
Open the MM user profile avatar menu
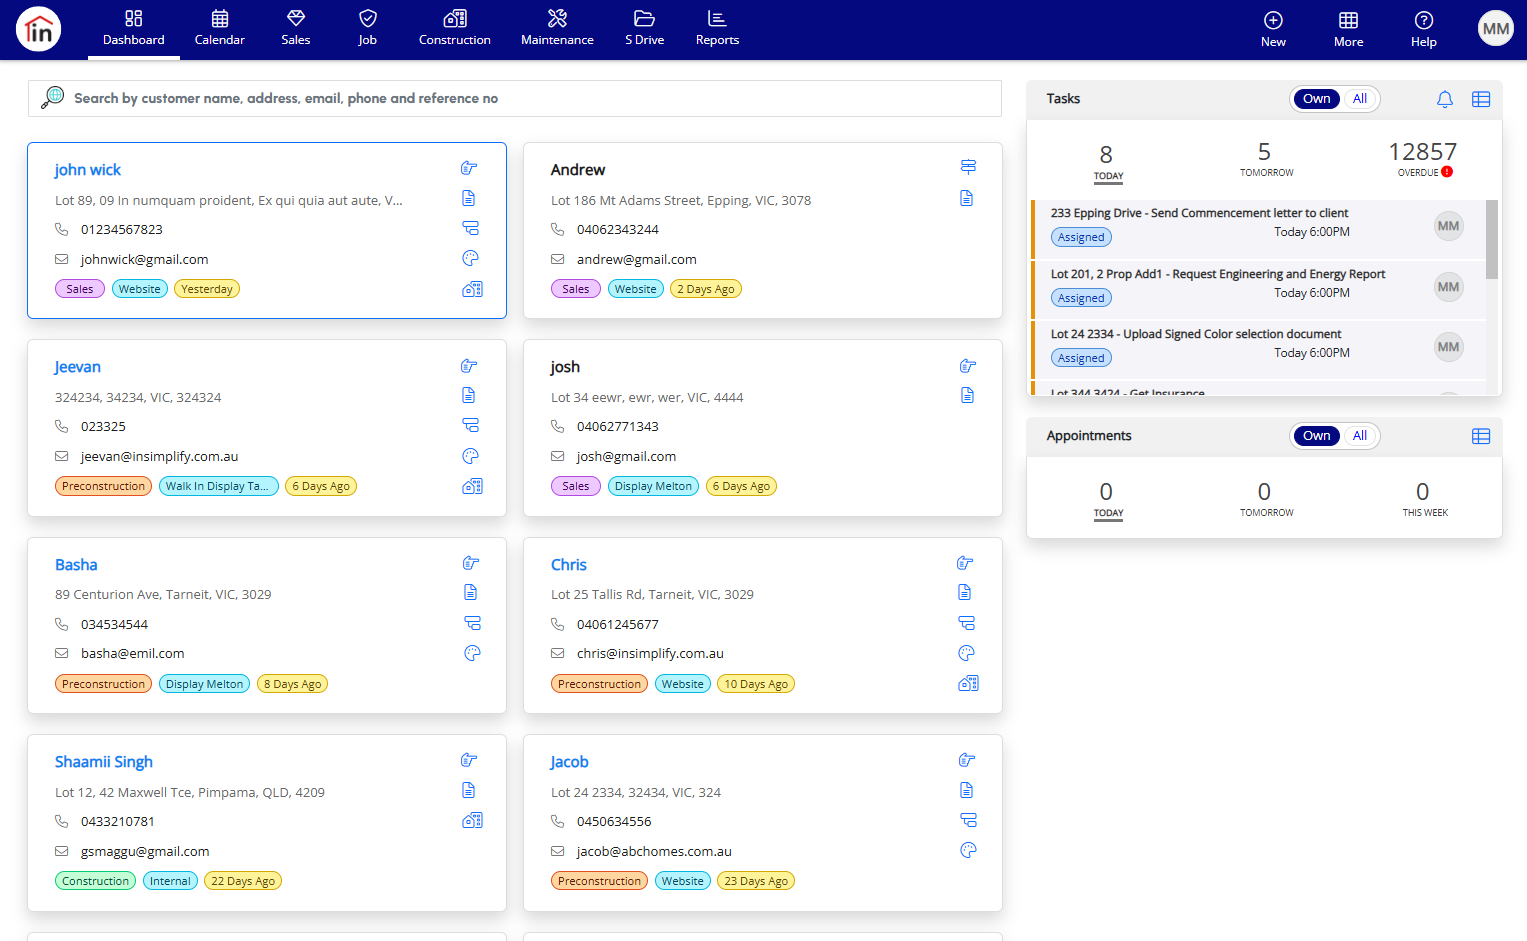pyautogui.click(x=1496, y=29)
